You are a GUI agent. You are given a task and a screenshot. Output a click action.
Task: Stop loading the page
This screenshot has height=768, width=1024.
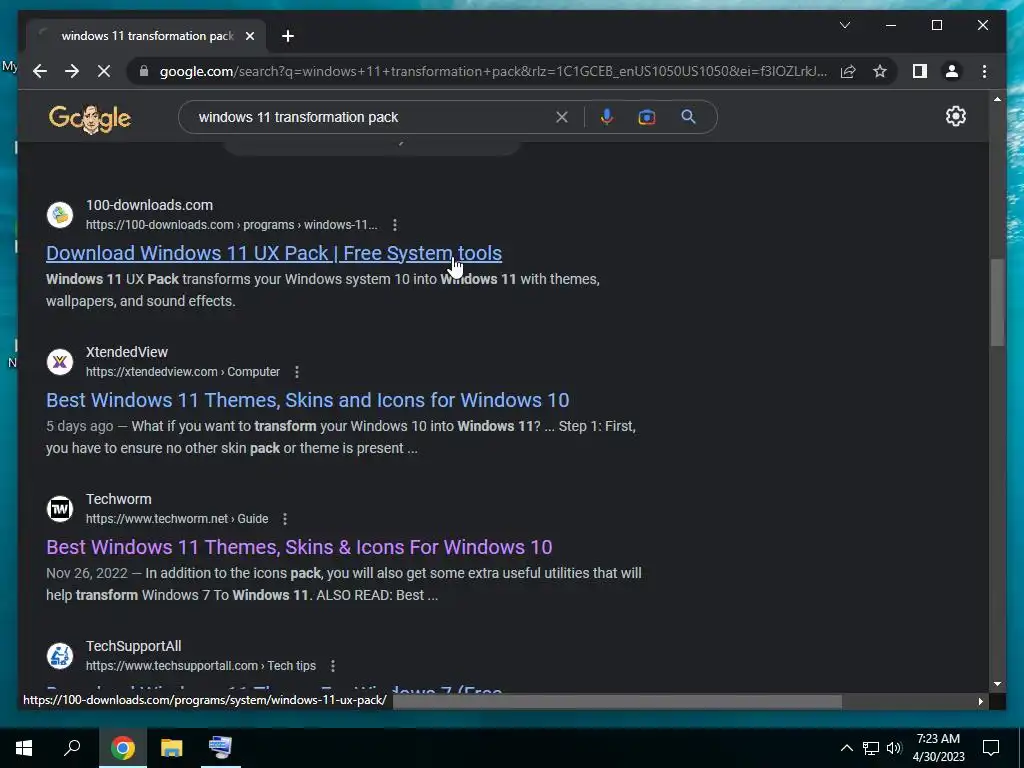coord(104,71)
